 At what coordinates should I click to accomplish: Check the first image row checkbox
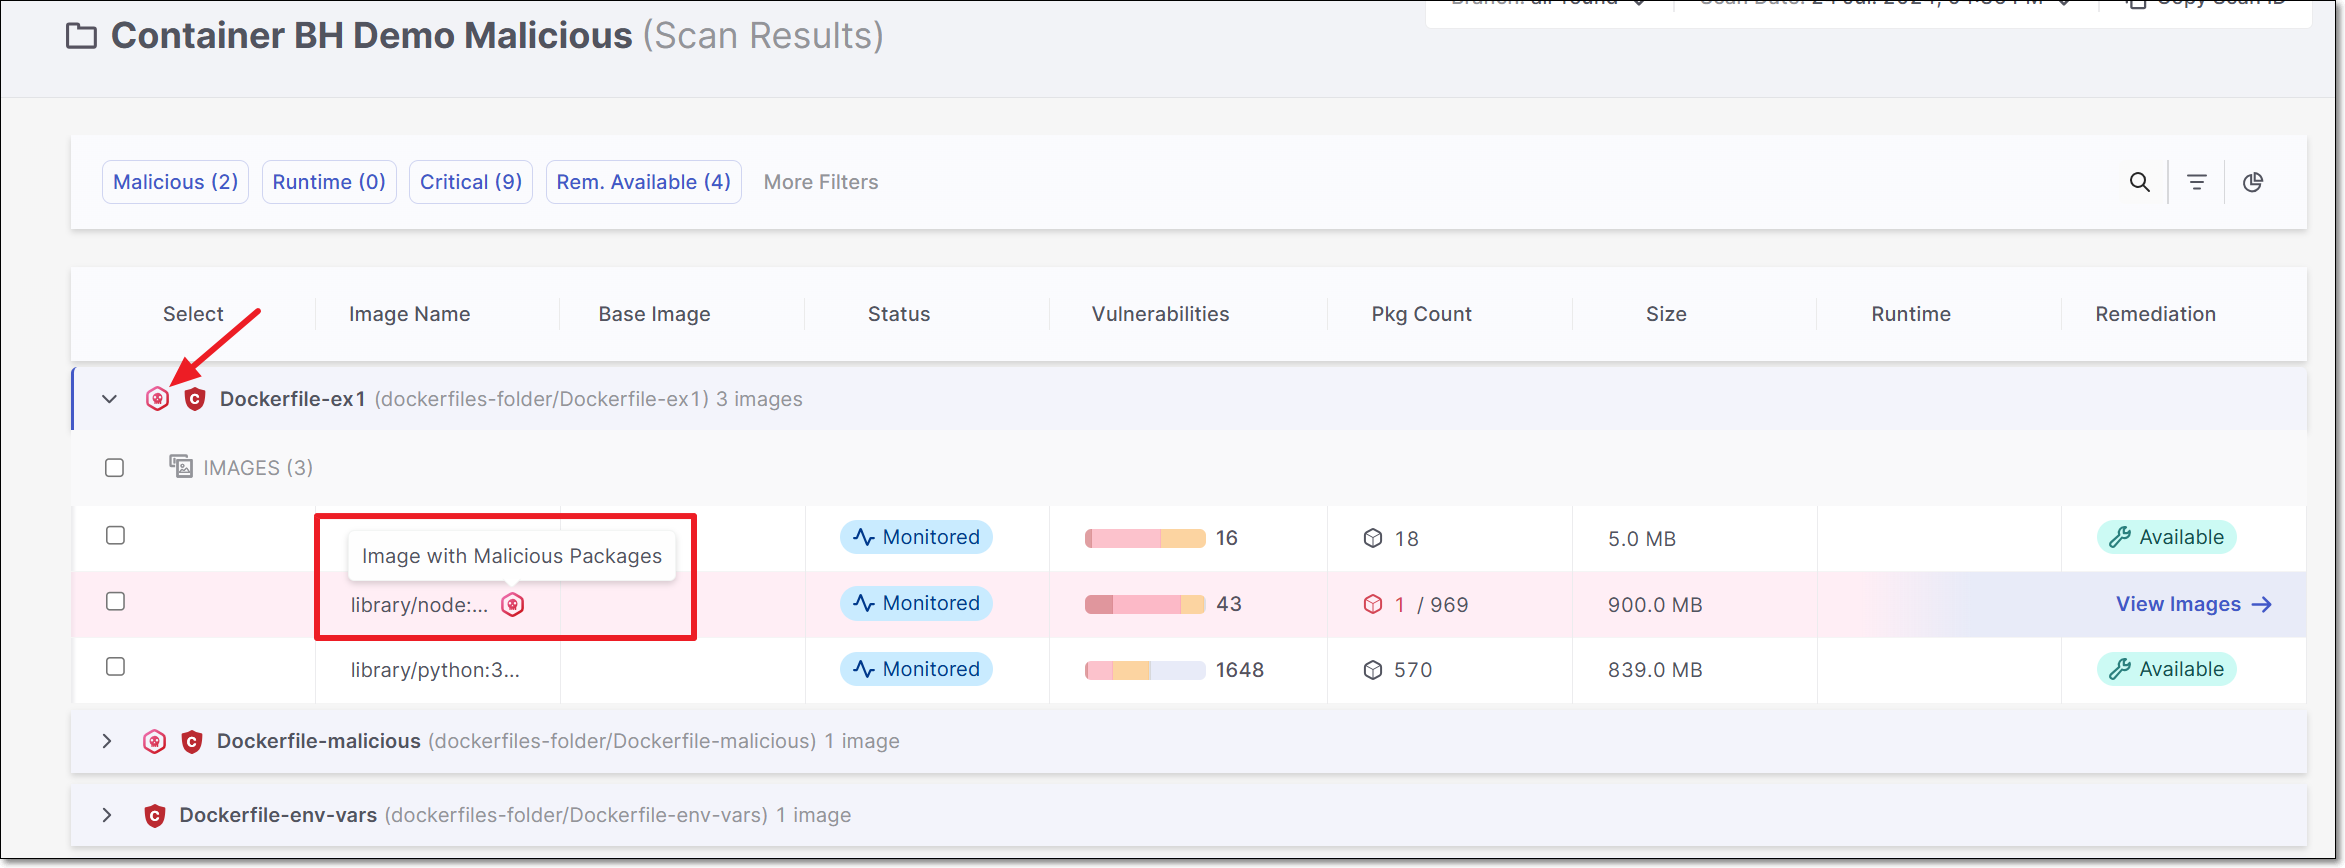[116, 535]
